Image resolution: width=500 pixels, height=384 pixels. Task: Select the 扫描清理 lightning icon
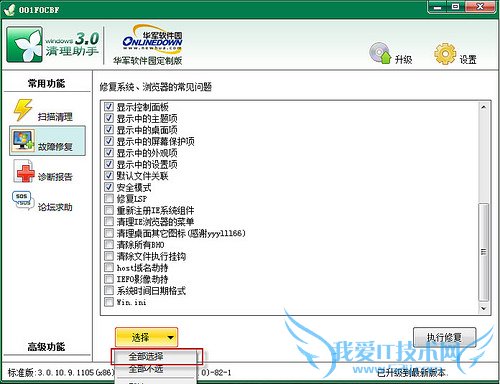pos(23,110)
